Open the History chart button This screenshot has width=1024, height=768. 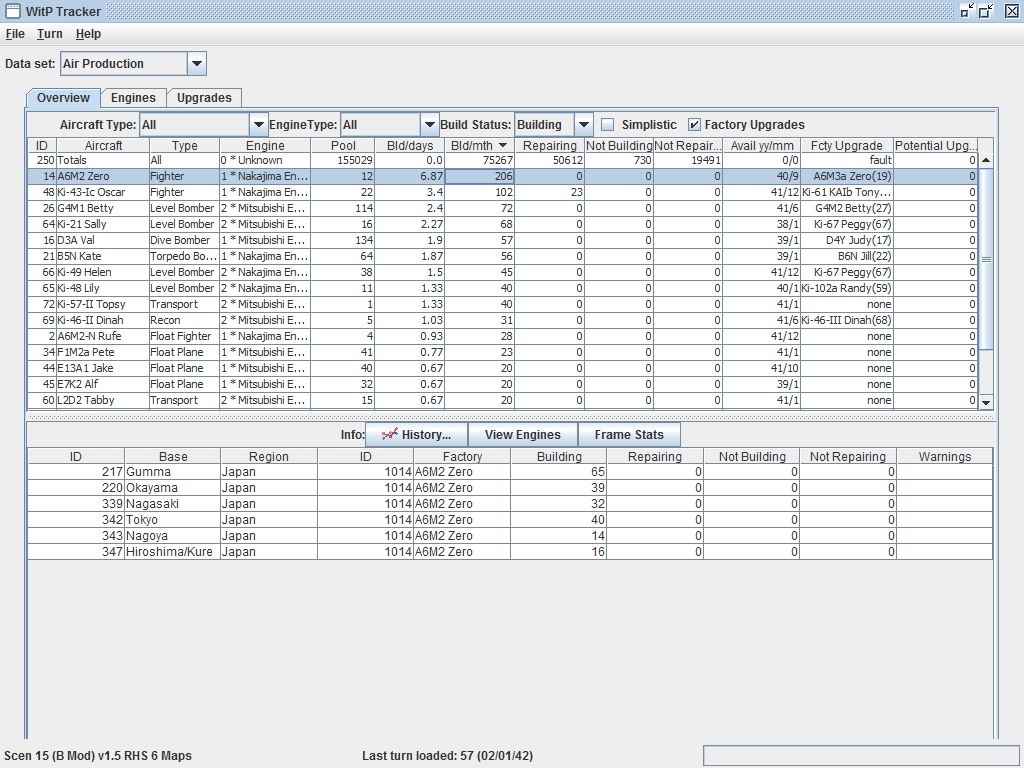pyautogui.click(x=417, y=435)
